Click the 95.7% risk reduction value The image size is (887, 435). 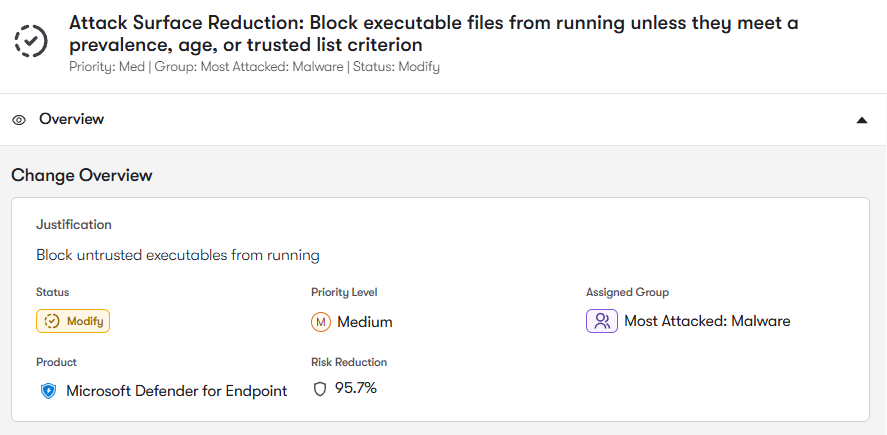coord(356,388)
